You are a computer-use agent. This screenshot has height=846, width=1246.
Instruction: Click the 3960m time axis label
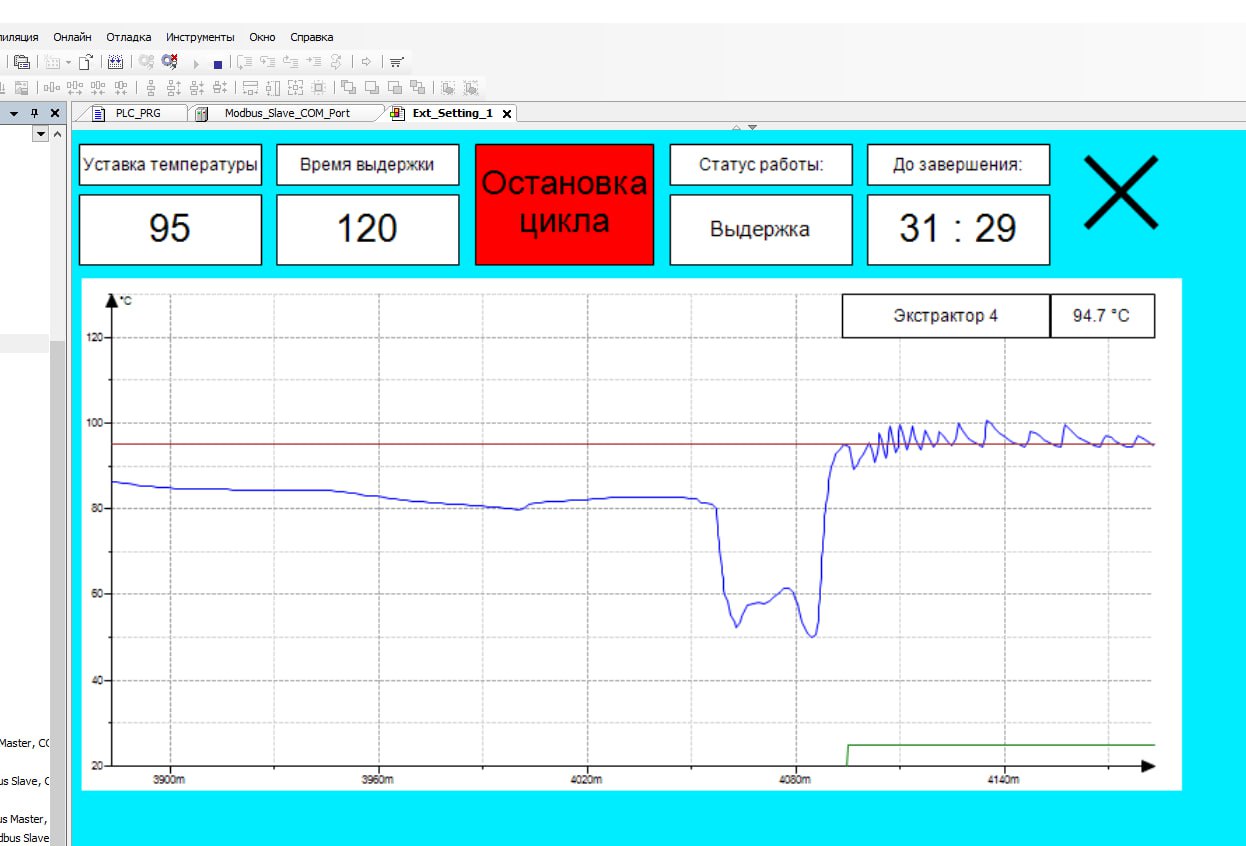pos(378,779)
